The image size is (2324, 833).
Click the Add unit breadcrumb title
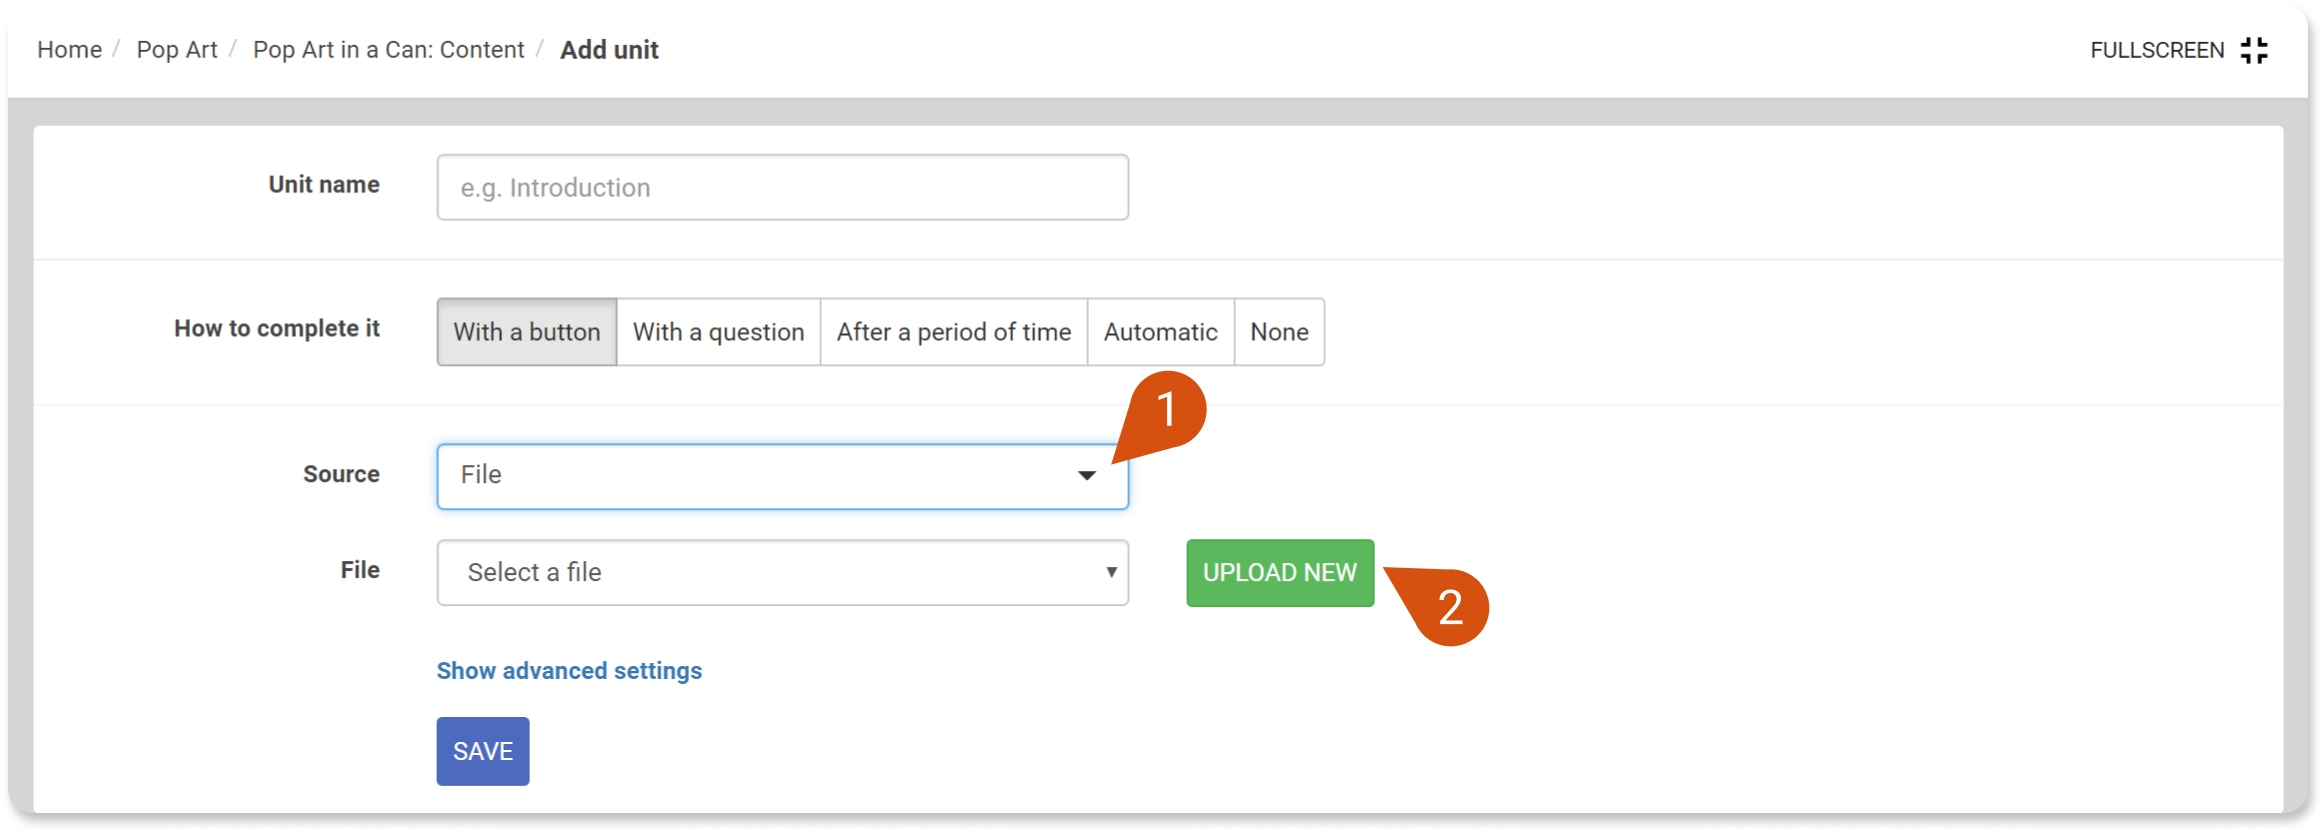coord(609,50)
